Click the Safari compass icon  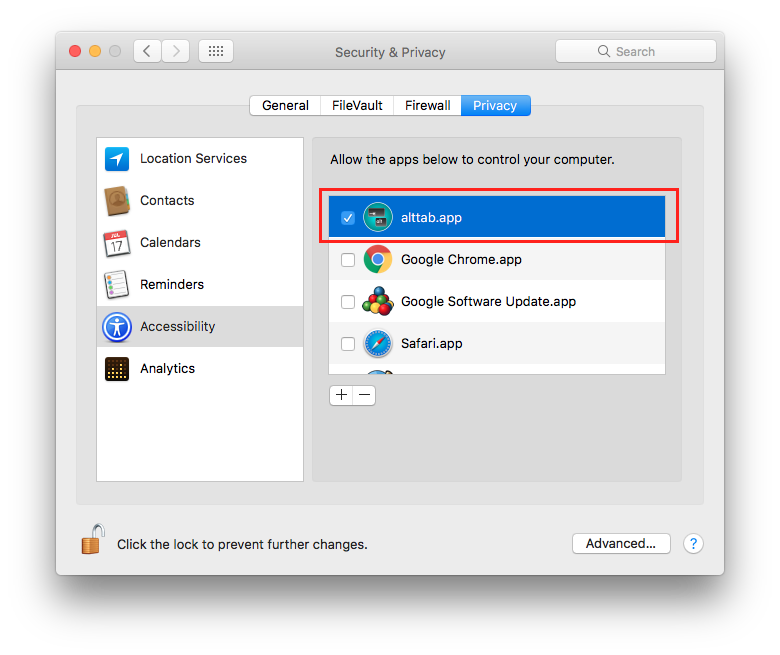(x=377, y=344)
